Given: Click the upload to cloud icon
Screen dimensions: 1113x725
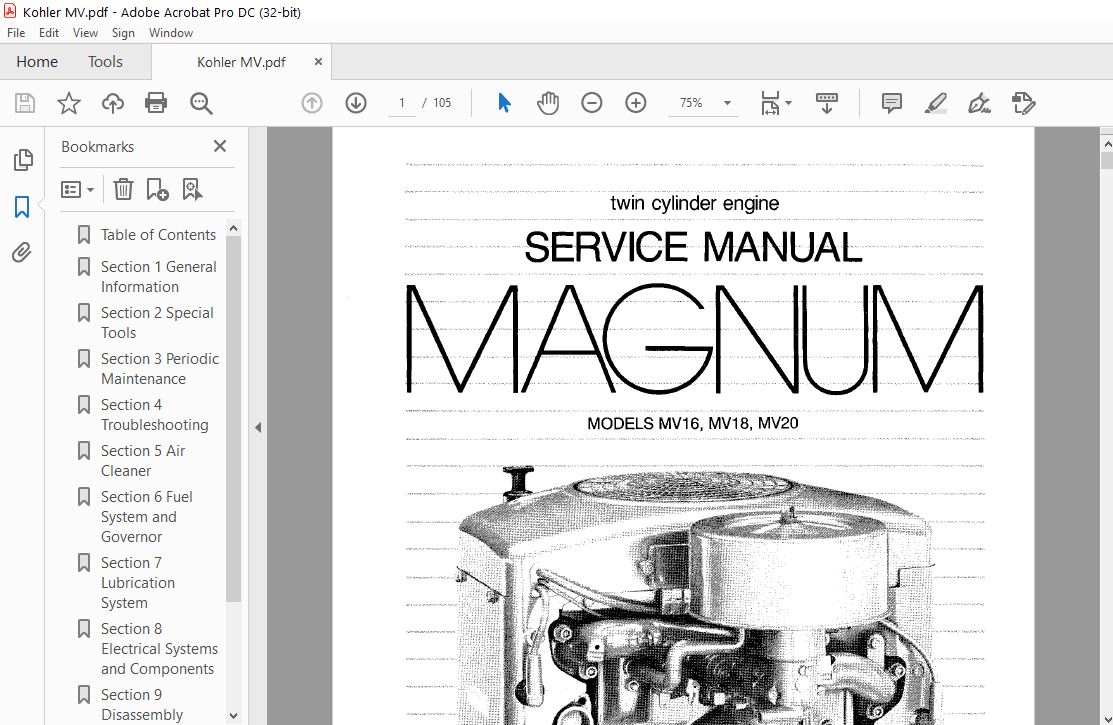Looking at the screenshot, I should tap(112, 103).
